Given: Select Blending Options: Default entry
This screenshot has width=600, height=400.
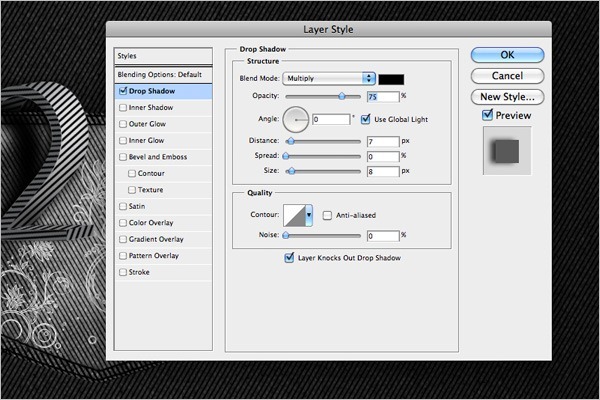Looking at the screenshot, I should 163,75.
